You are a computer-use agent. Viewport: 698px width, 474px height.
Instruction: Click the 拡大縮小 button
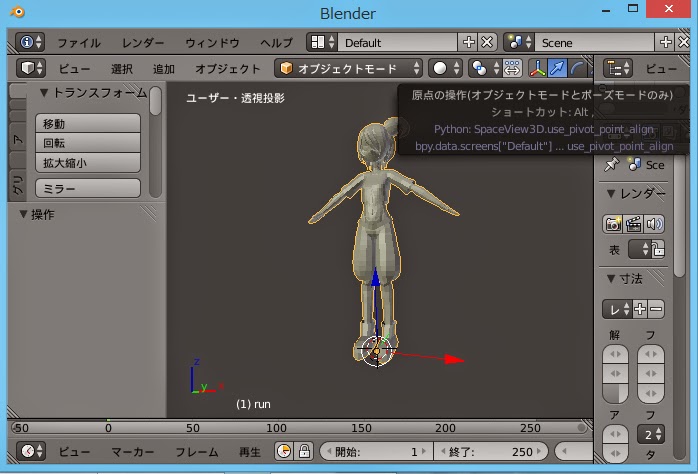tap(88, 162)
